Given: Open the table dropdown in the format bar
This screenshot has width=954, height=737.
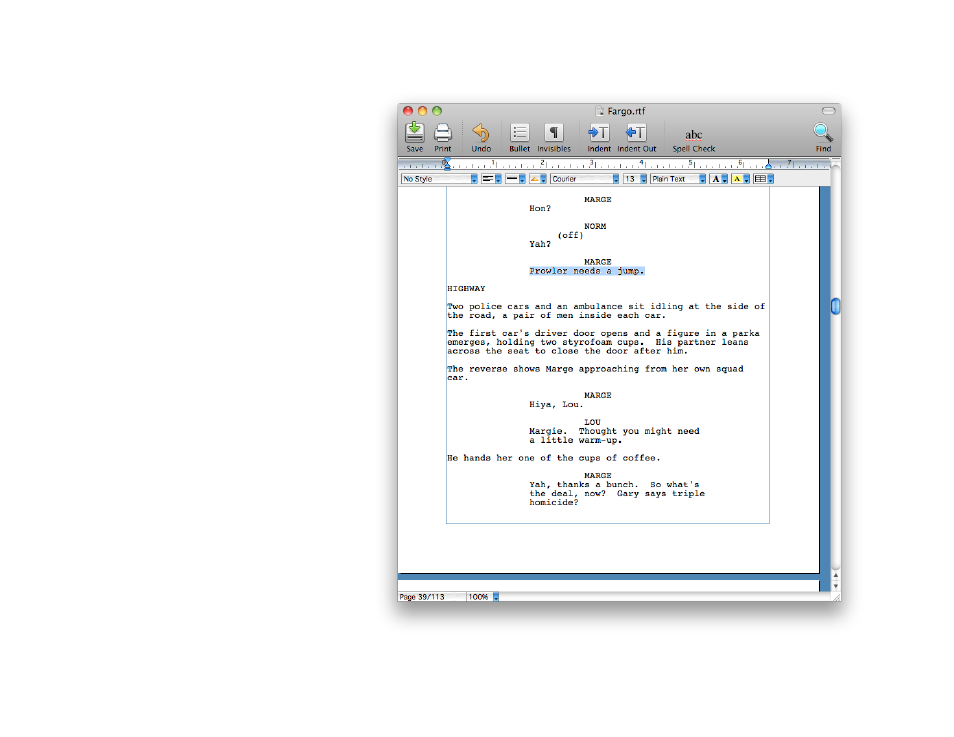Looking at the screenshot, I should (x=764, y=179).
